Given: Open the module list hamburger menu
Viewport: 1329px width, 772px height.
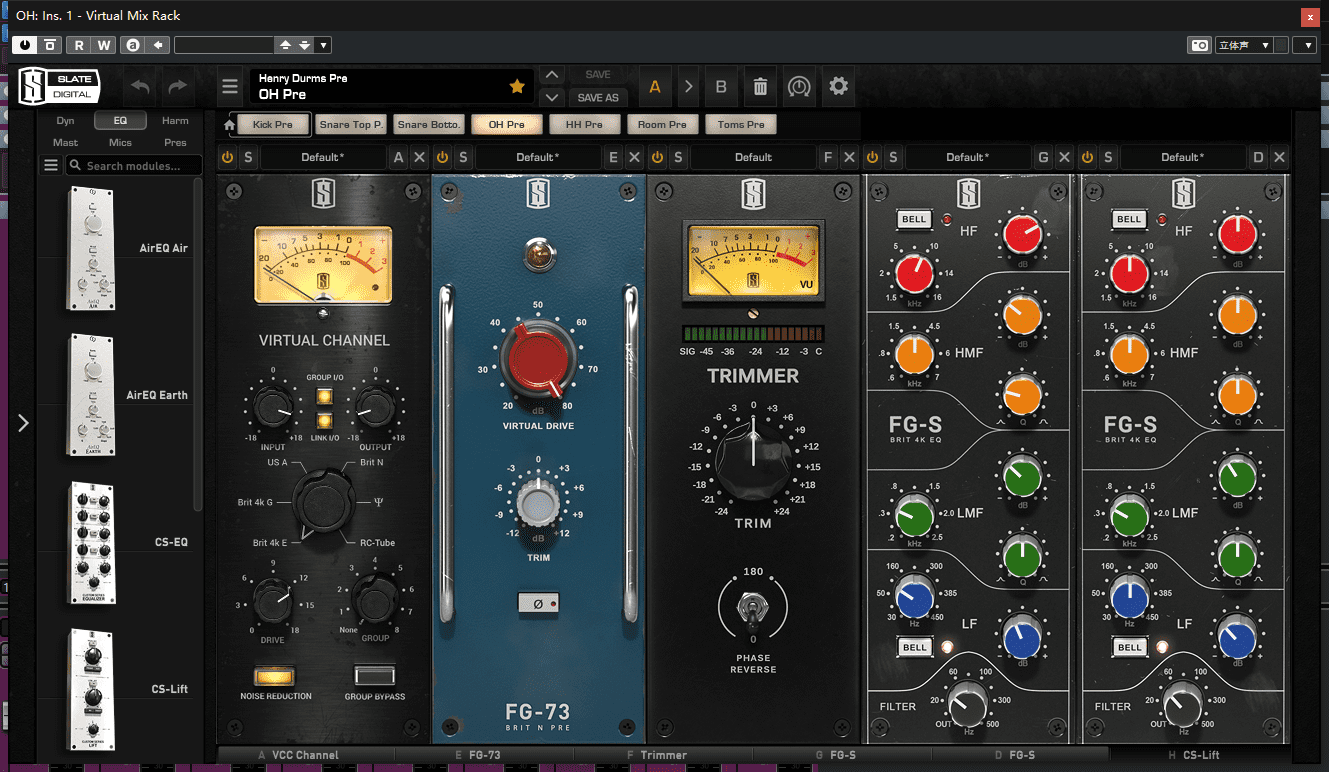Looking at the screenshot, I should pyautogui.click(x=51, y=166).
